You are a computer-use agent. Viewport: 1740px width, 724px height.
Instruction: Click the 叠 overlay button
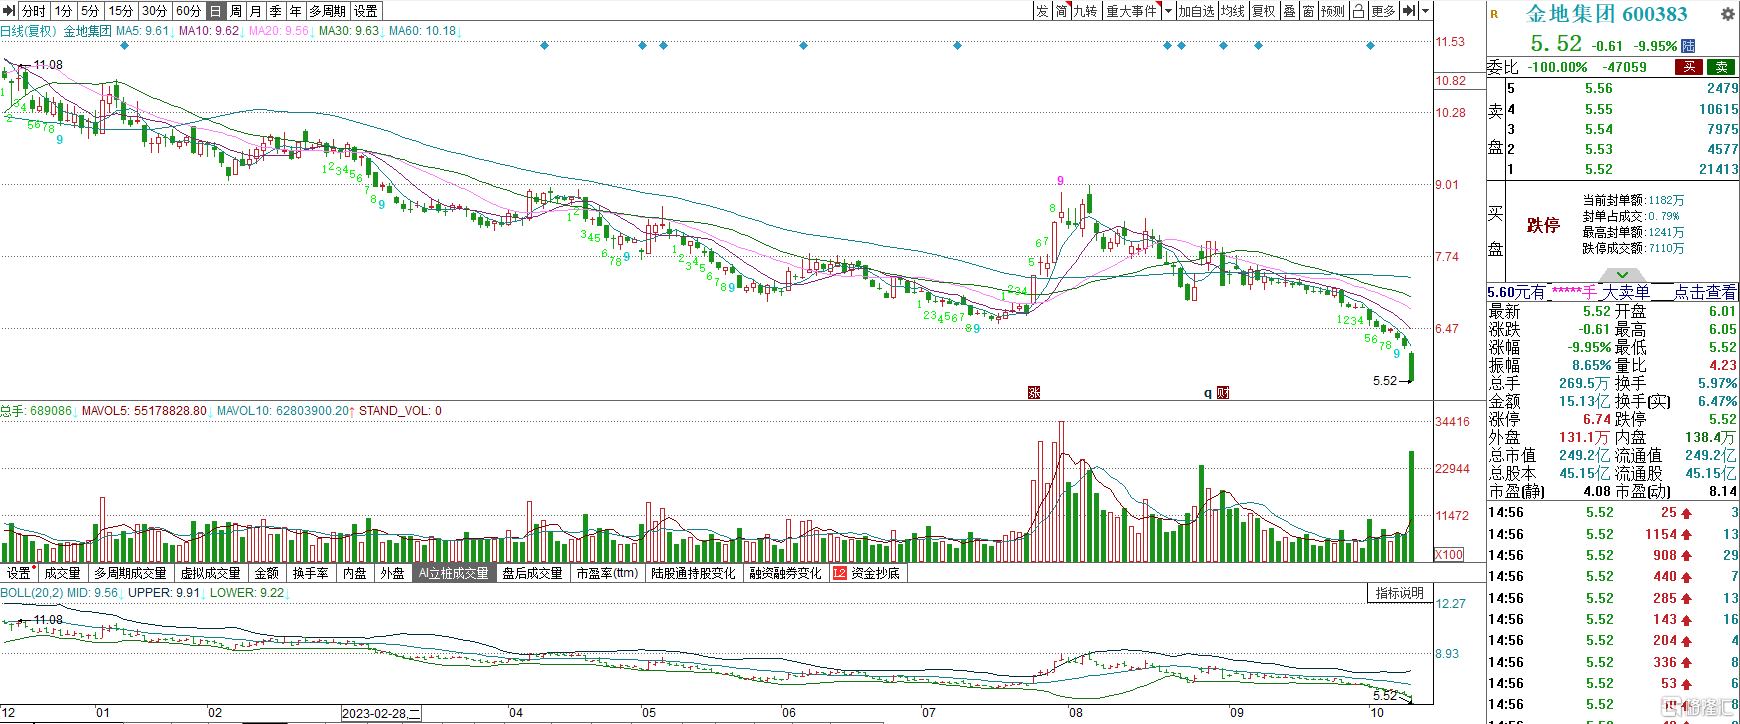point(1289,11)
